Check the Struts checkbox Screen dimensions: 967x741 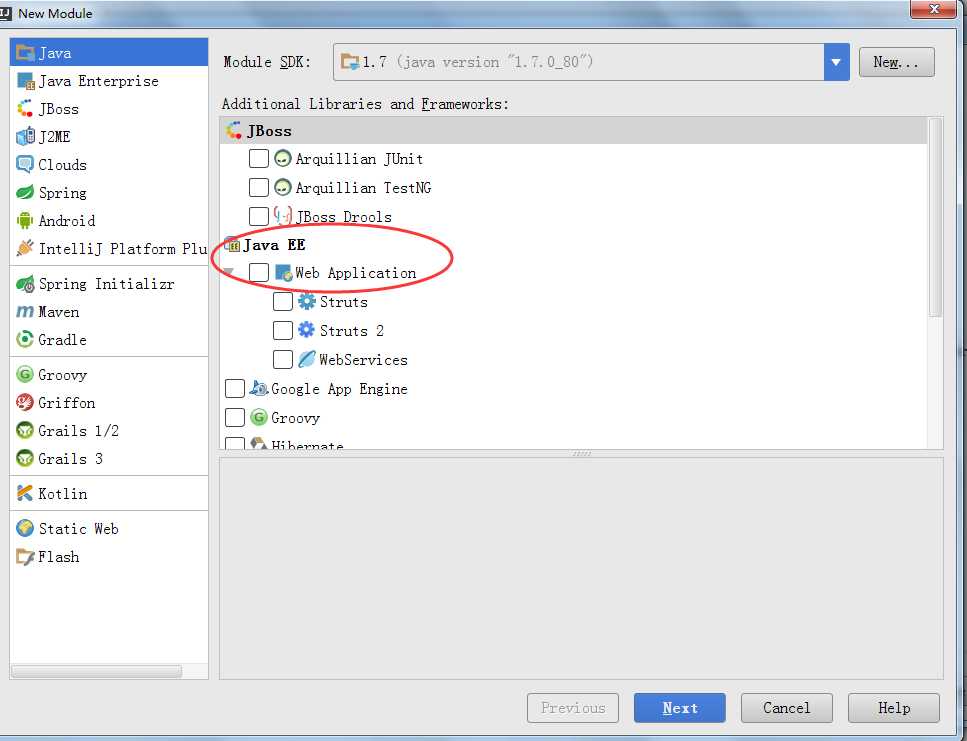(283, 301)
